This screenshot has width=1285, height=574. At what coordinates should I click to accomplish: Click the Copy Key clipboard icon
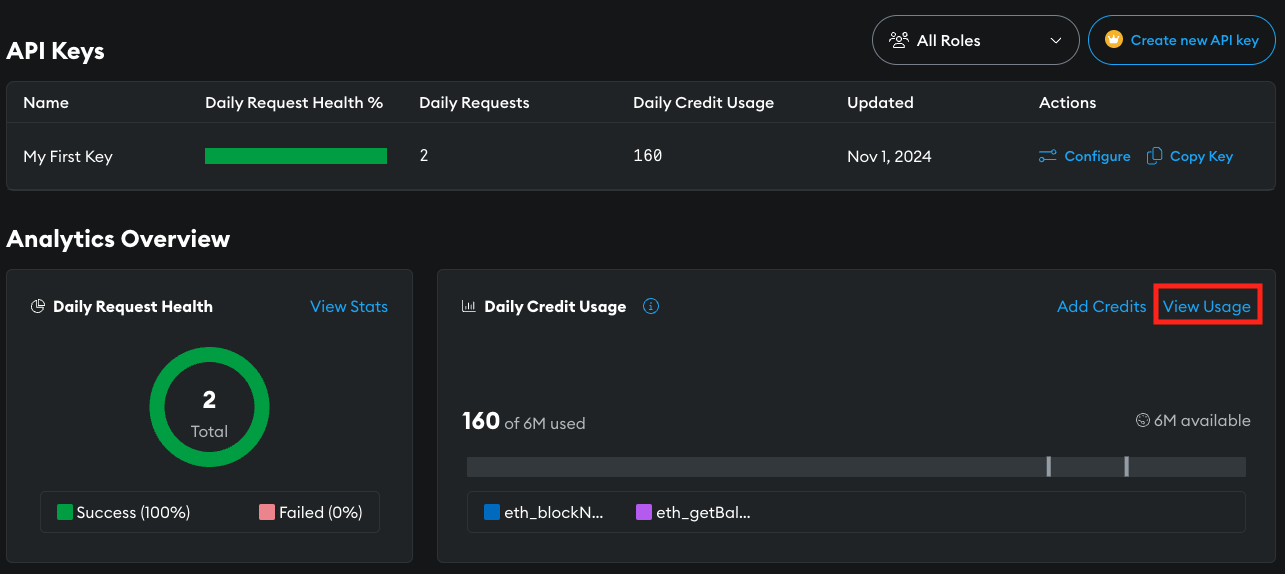coord(1154,156)
